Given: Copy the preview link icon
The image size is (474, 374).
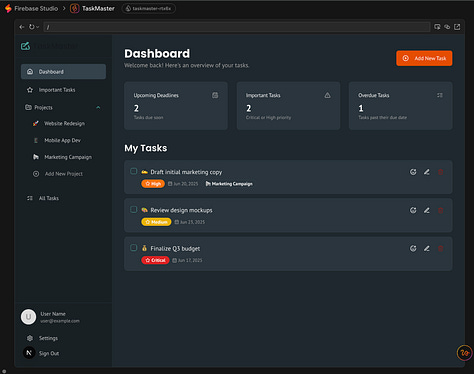Looking at the screenshot, I should (447, 27).
